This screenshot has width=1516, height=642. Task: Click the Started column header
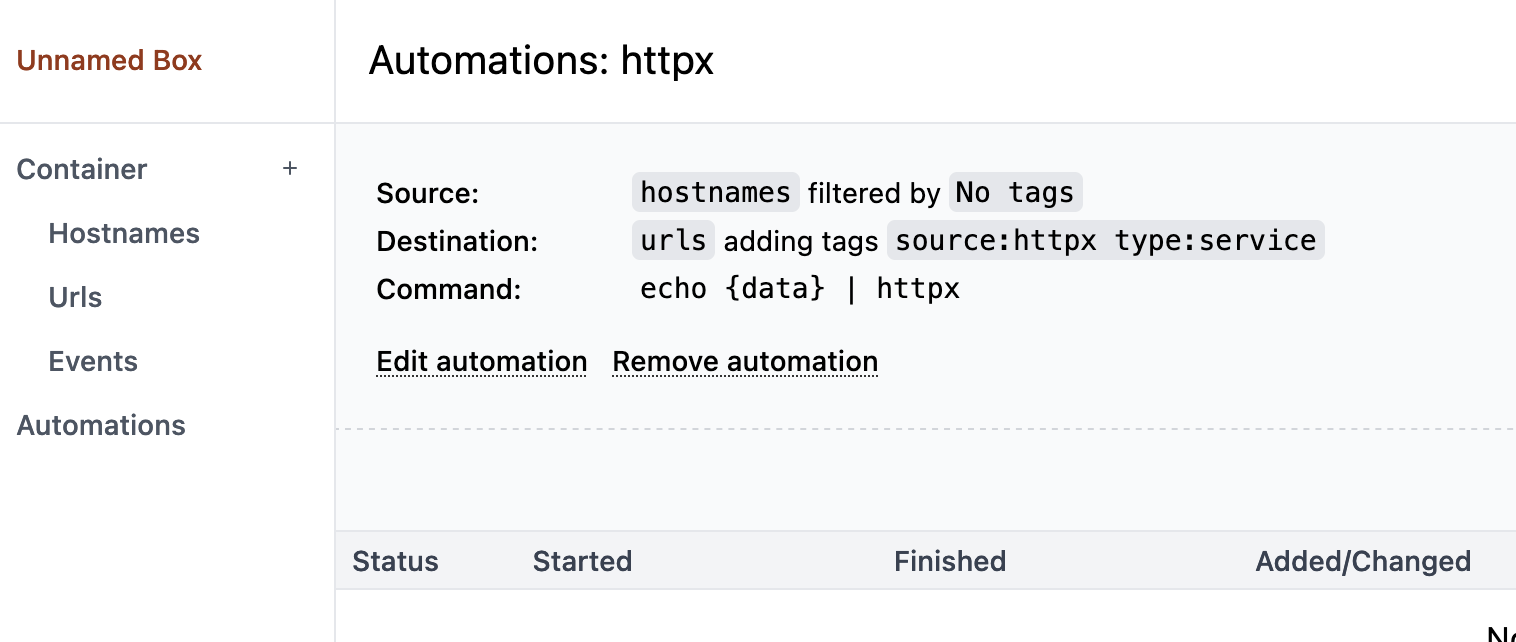pos(582,561)
